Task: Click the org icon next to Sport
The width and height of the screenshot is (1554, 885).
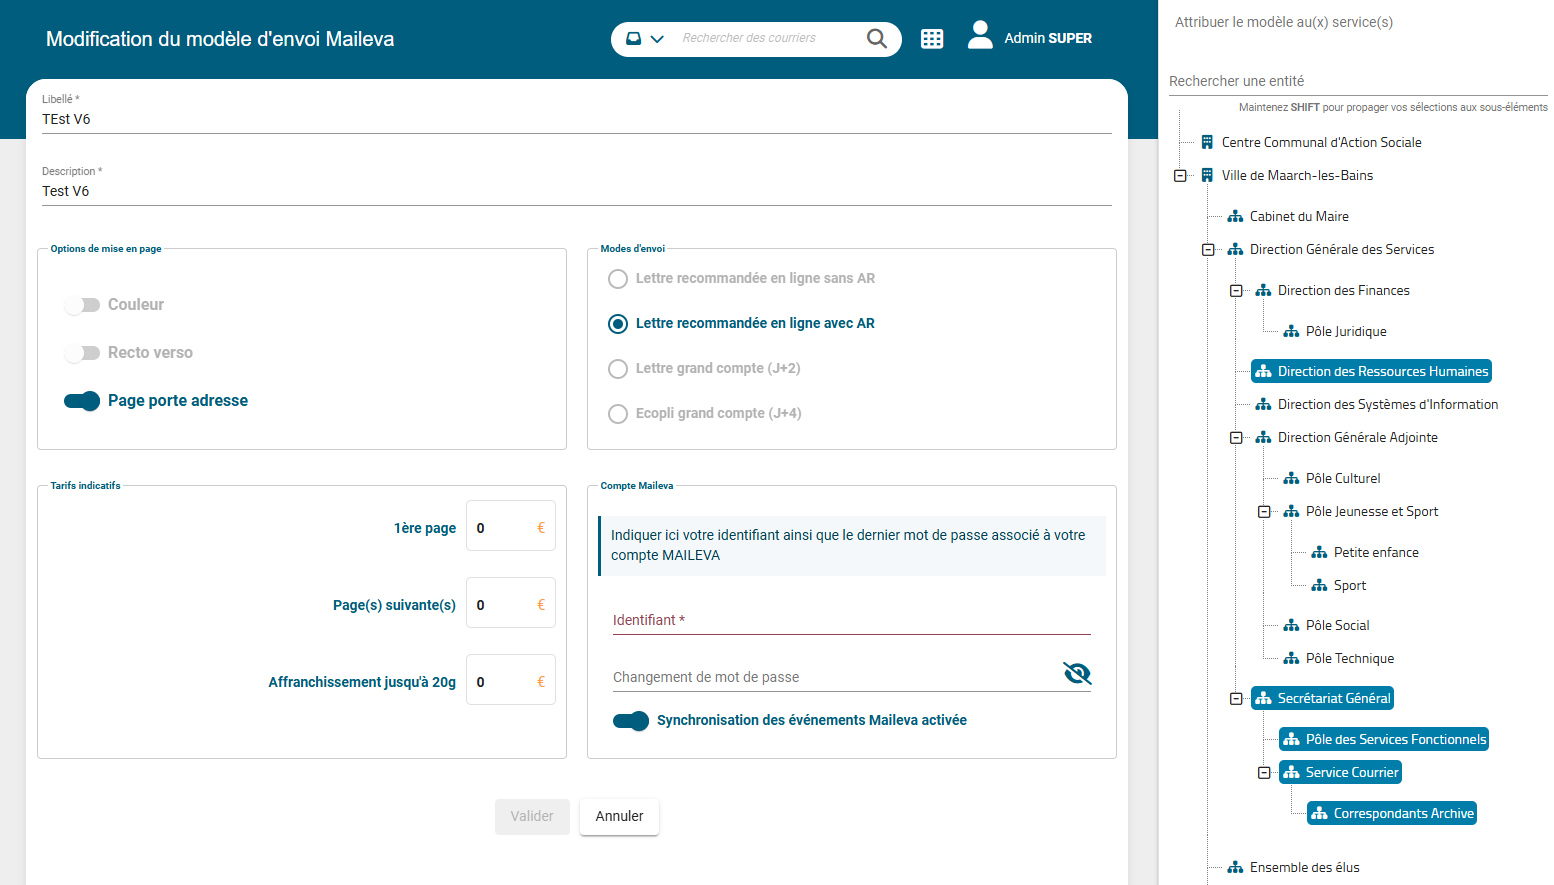Action: pos(1319,585)
